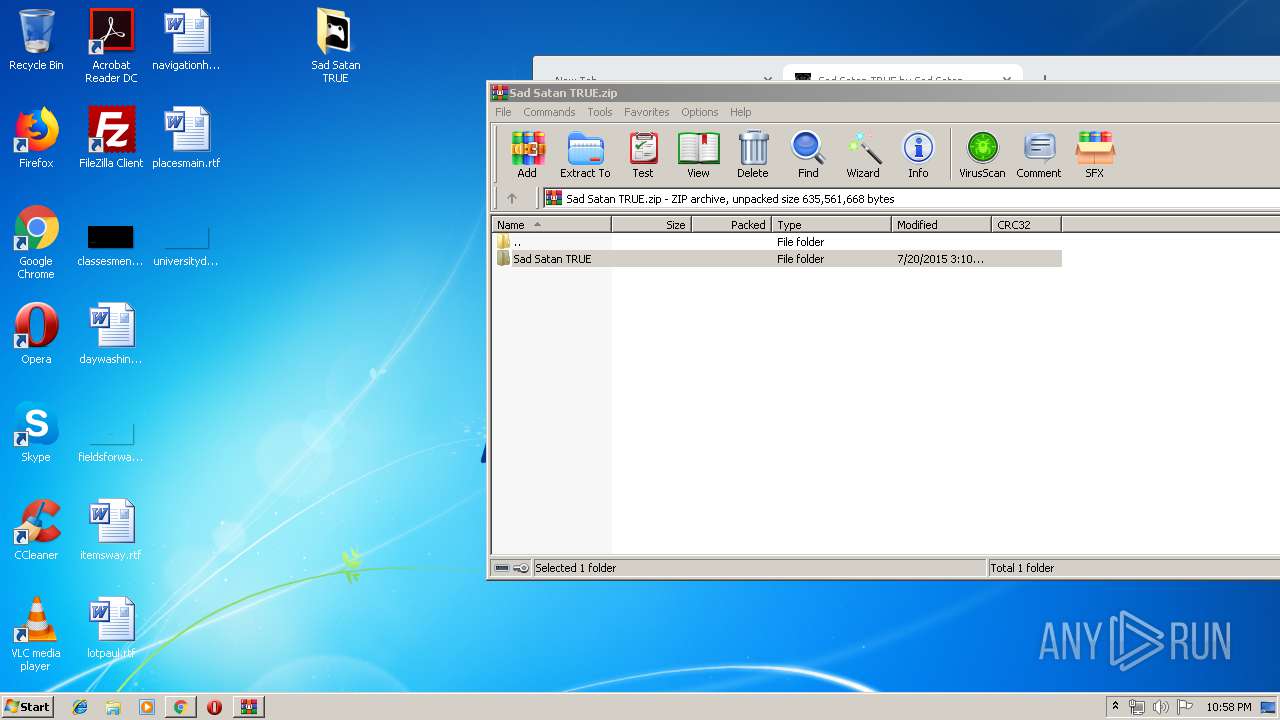Sort by the Size column header
Image resolution: width=1280 pixels, height=720 pixels.
pyautogui.click(x=652, y=225)
